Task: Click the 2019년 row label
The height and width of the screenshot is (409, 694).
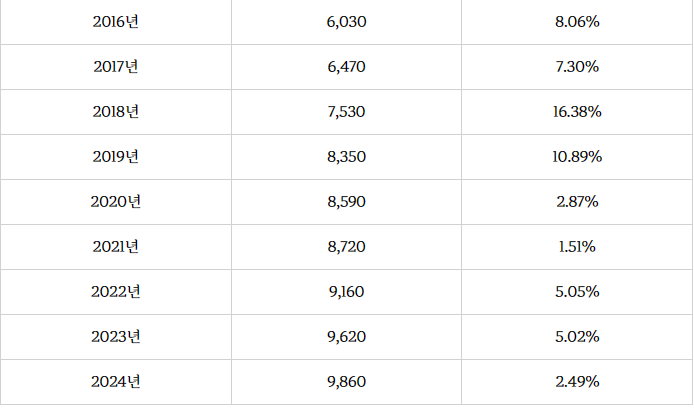Action: pyautogui.click(x=115, y=157)
